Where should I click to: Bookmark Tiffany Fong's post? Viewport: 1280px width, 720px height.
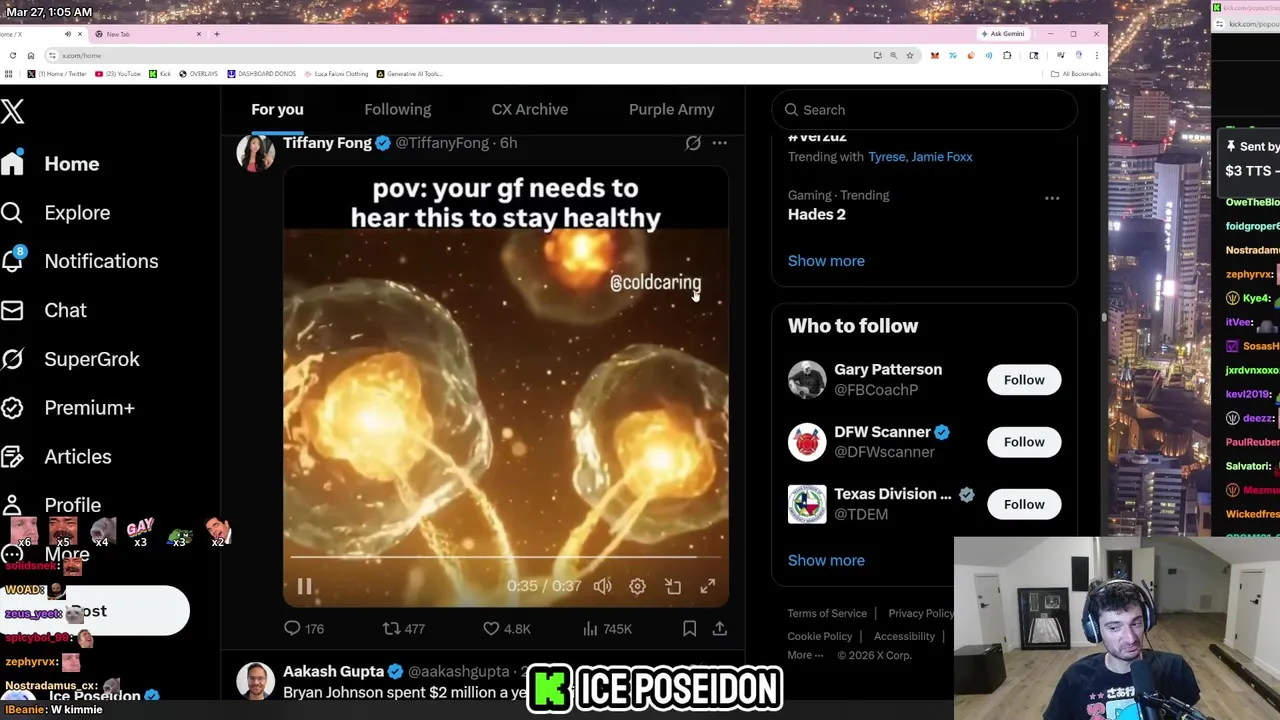point(689,629)
